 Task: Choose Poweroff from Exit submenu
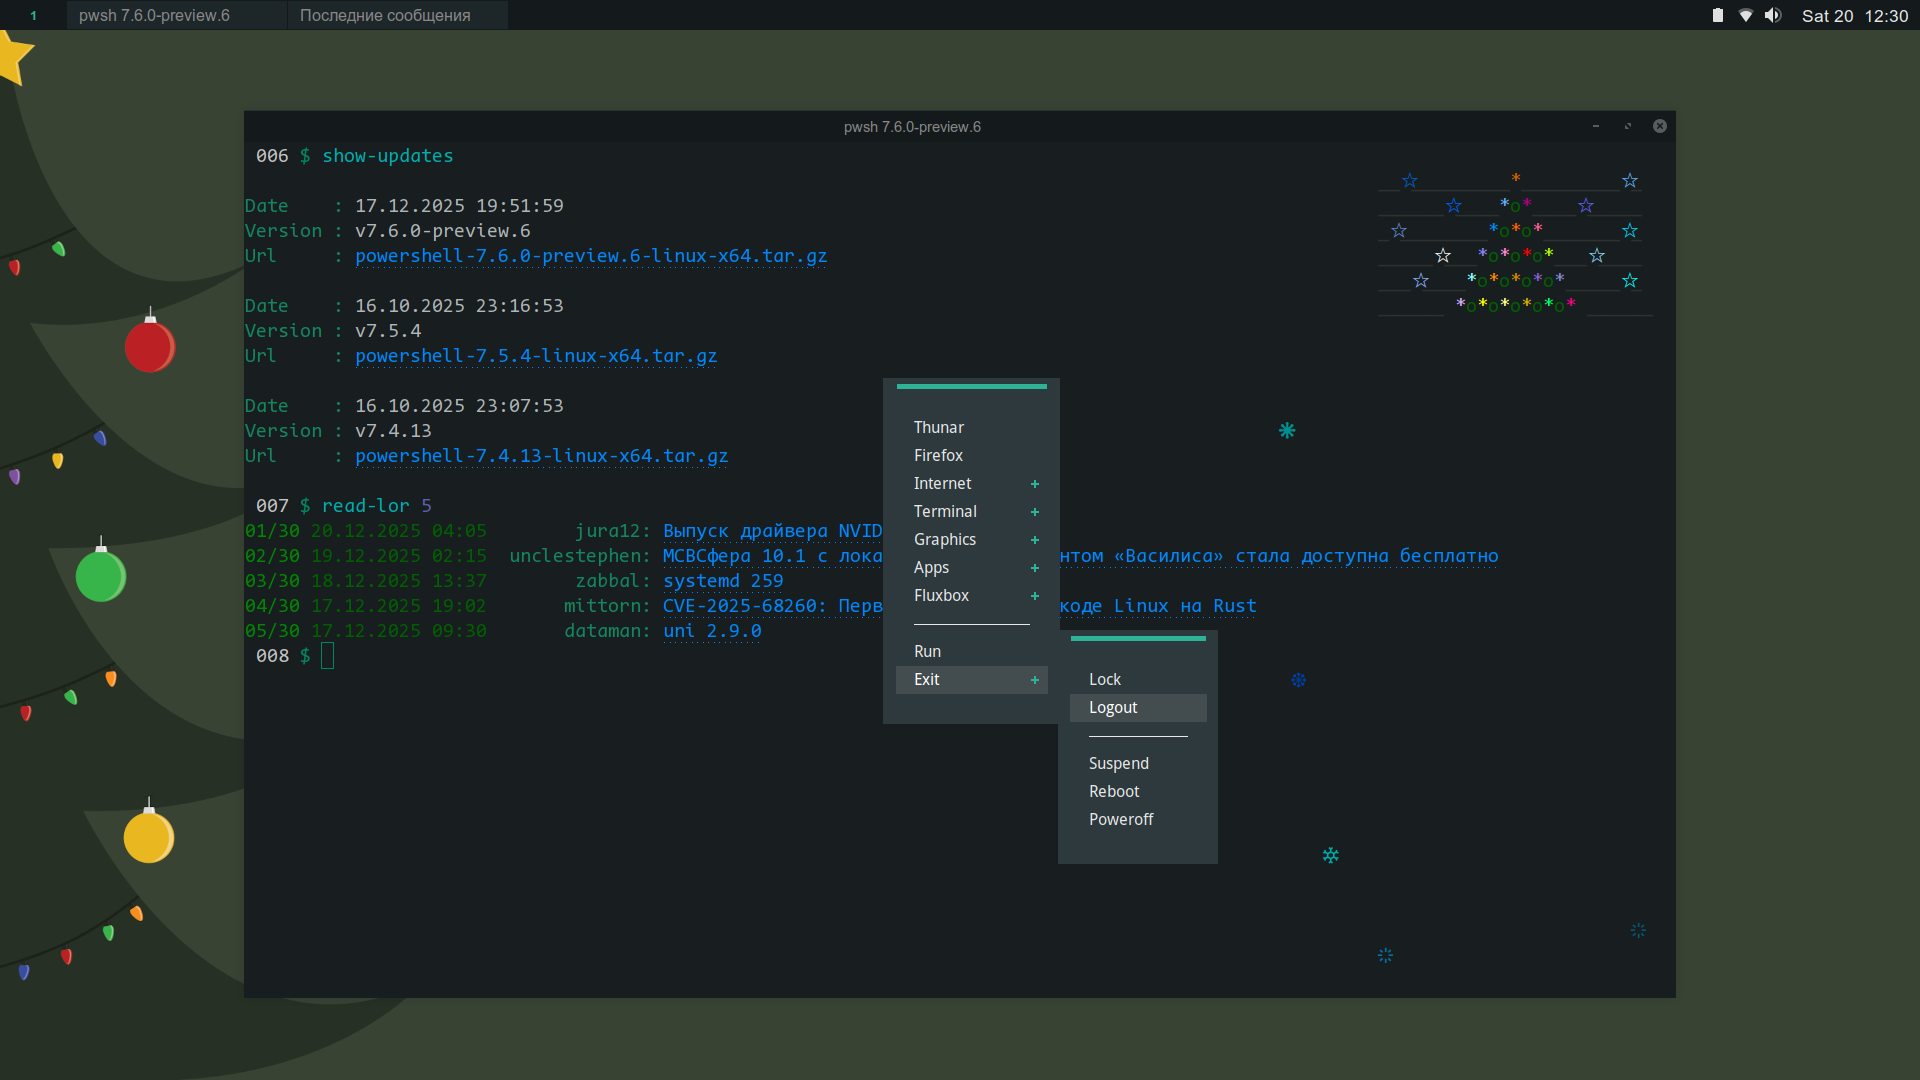(1121, 819)
